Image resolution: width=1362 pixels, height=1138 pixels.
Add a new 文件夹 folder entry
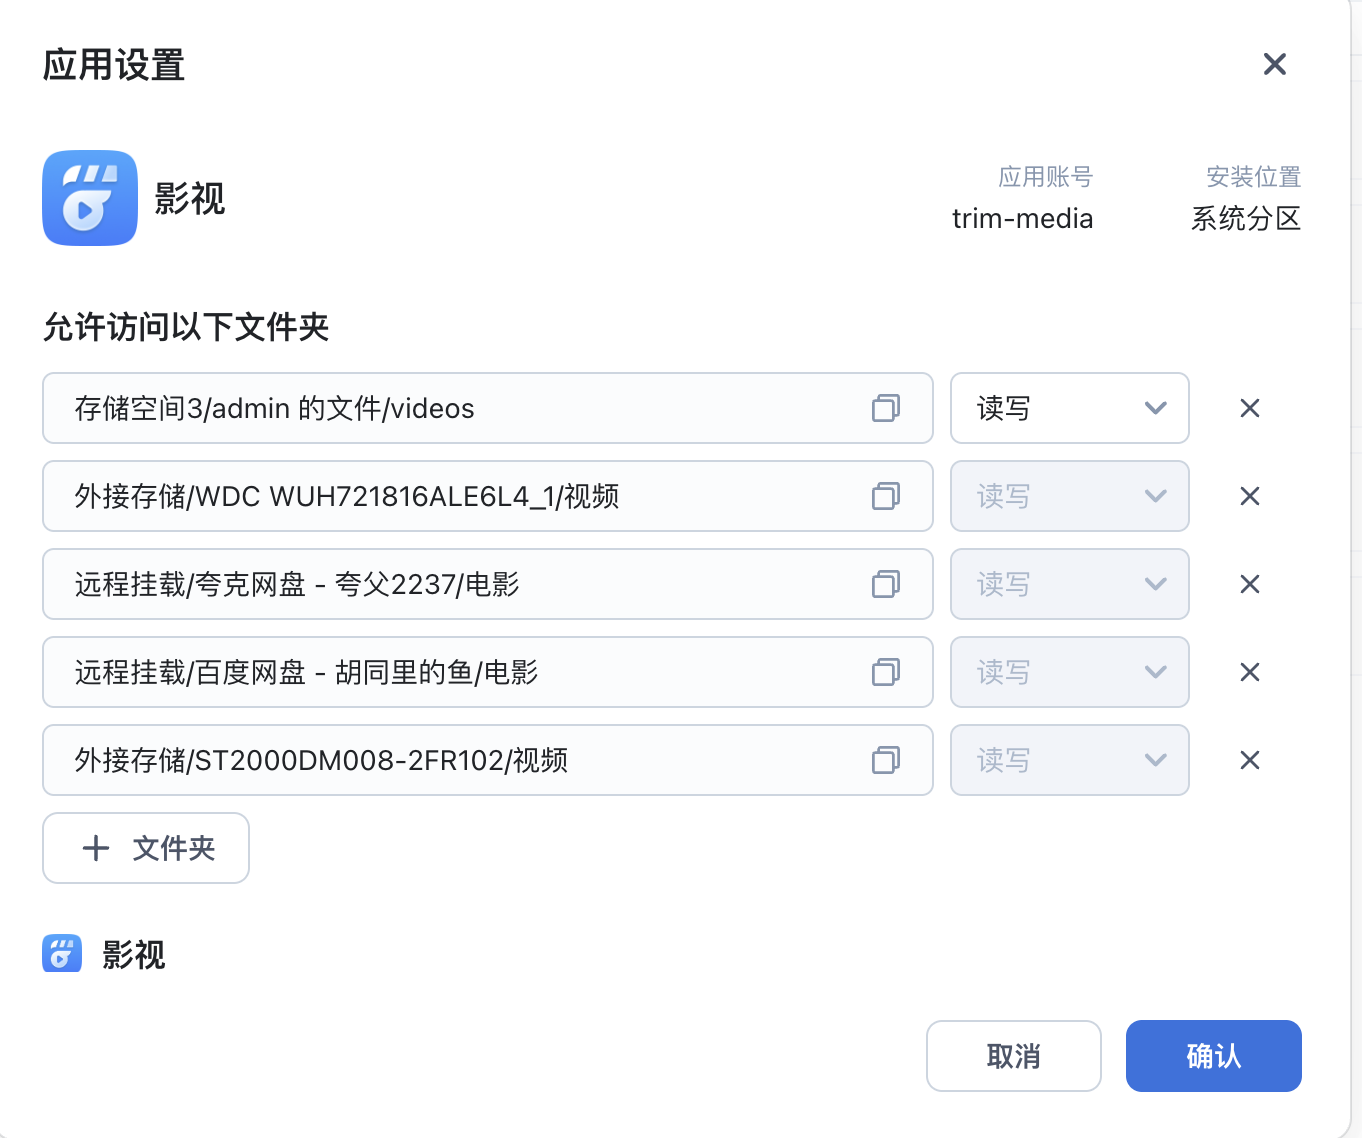(x=146, y=848)
